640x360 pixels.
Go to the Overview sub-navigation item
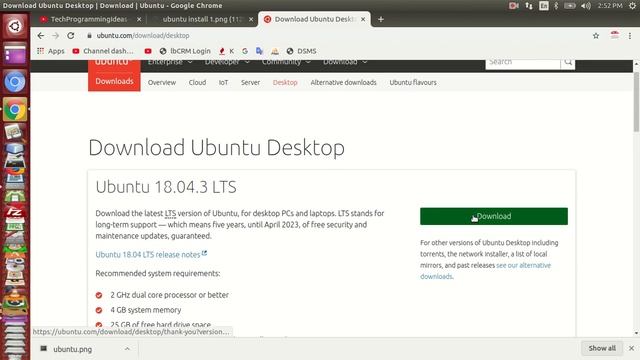pyautogui.click(x=162, y=82)
